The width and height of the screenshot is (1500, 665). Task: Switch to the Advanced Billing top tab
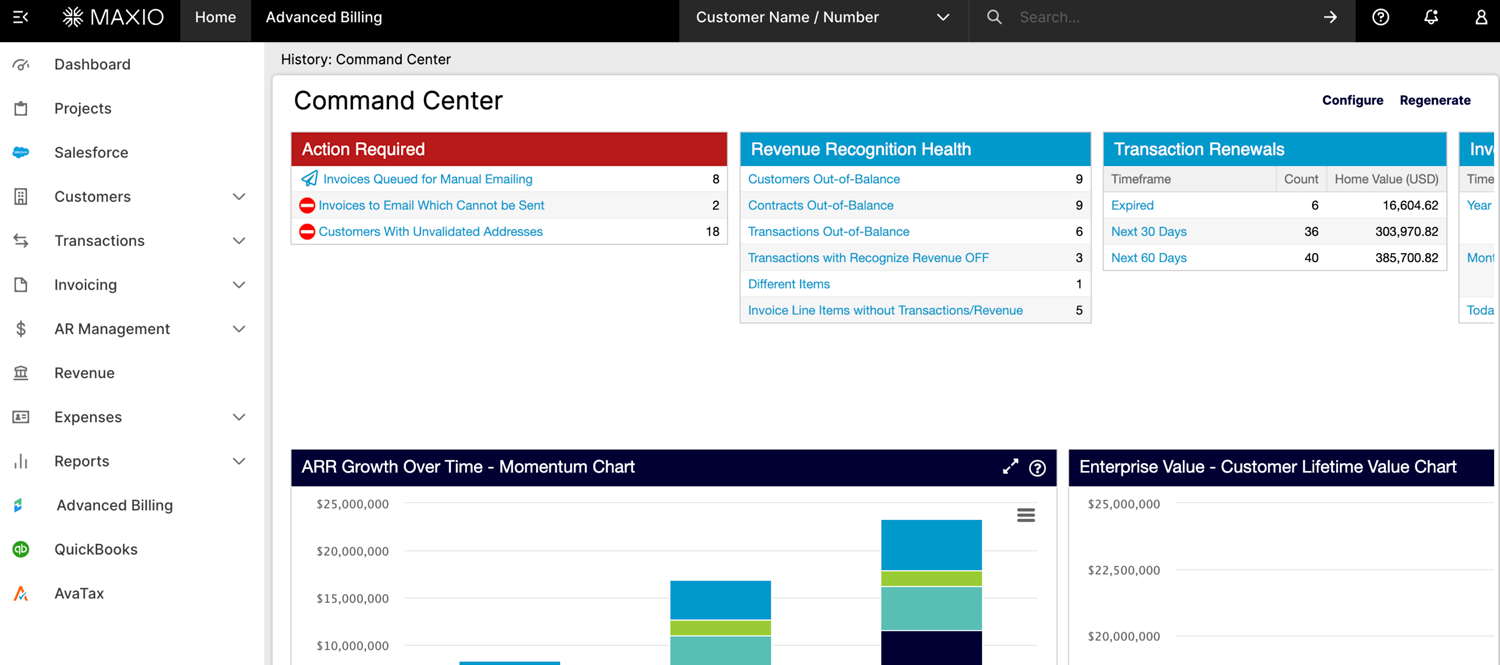coord(324,17)
